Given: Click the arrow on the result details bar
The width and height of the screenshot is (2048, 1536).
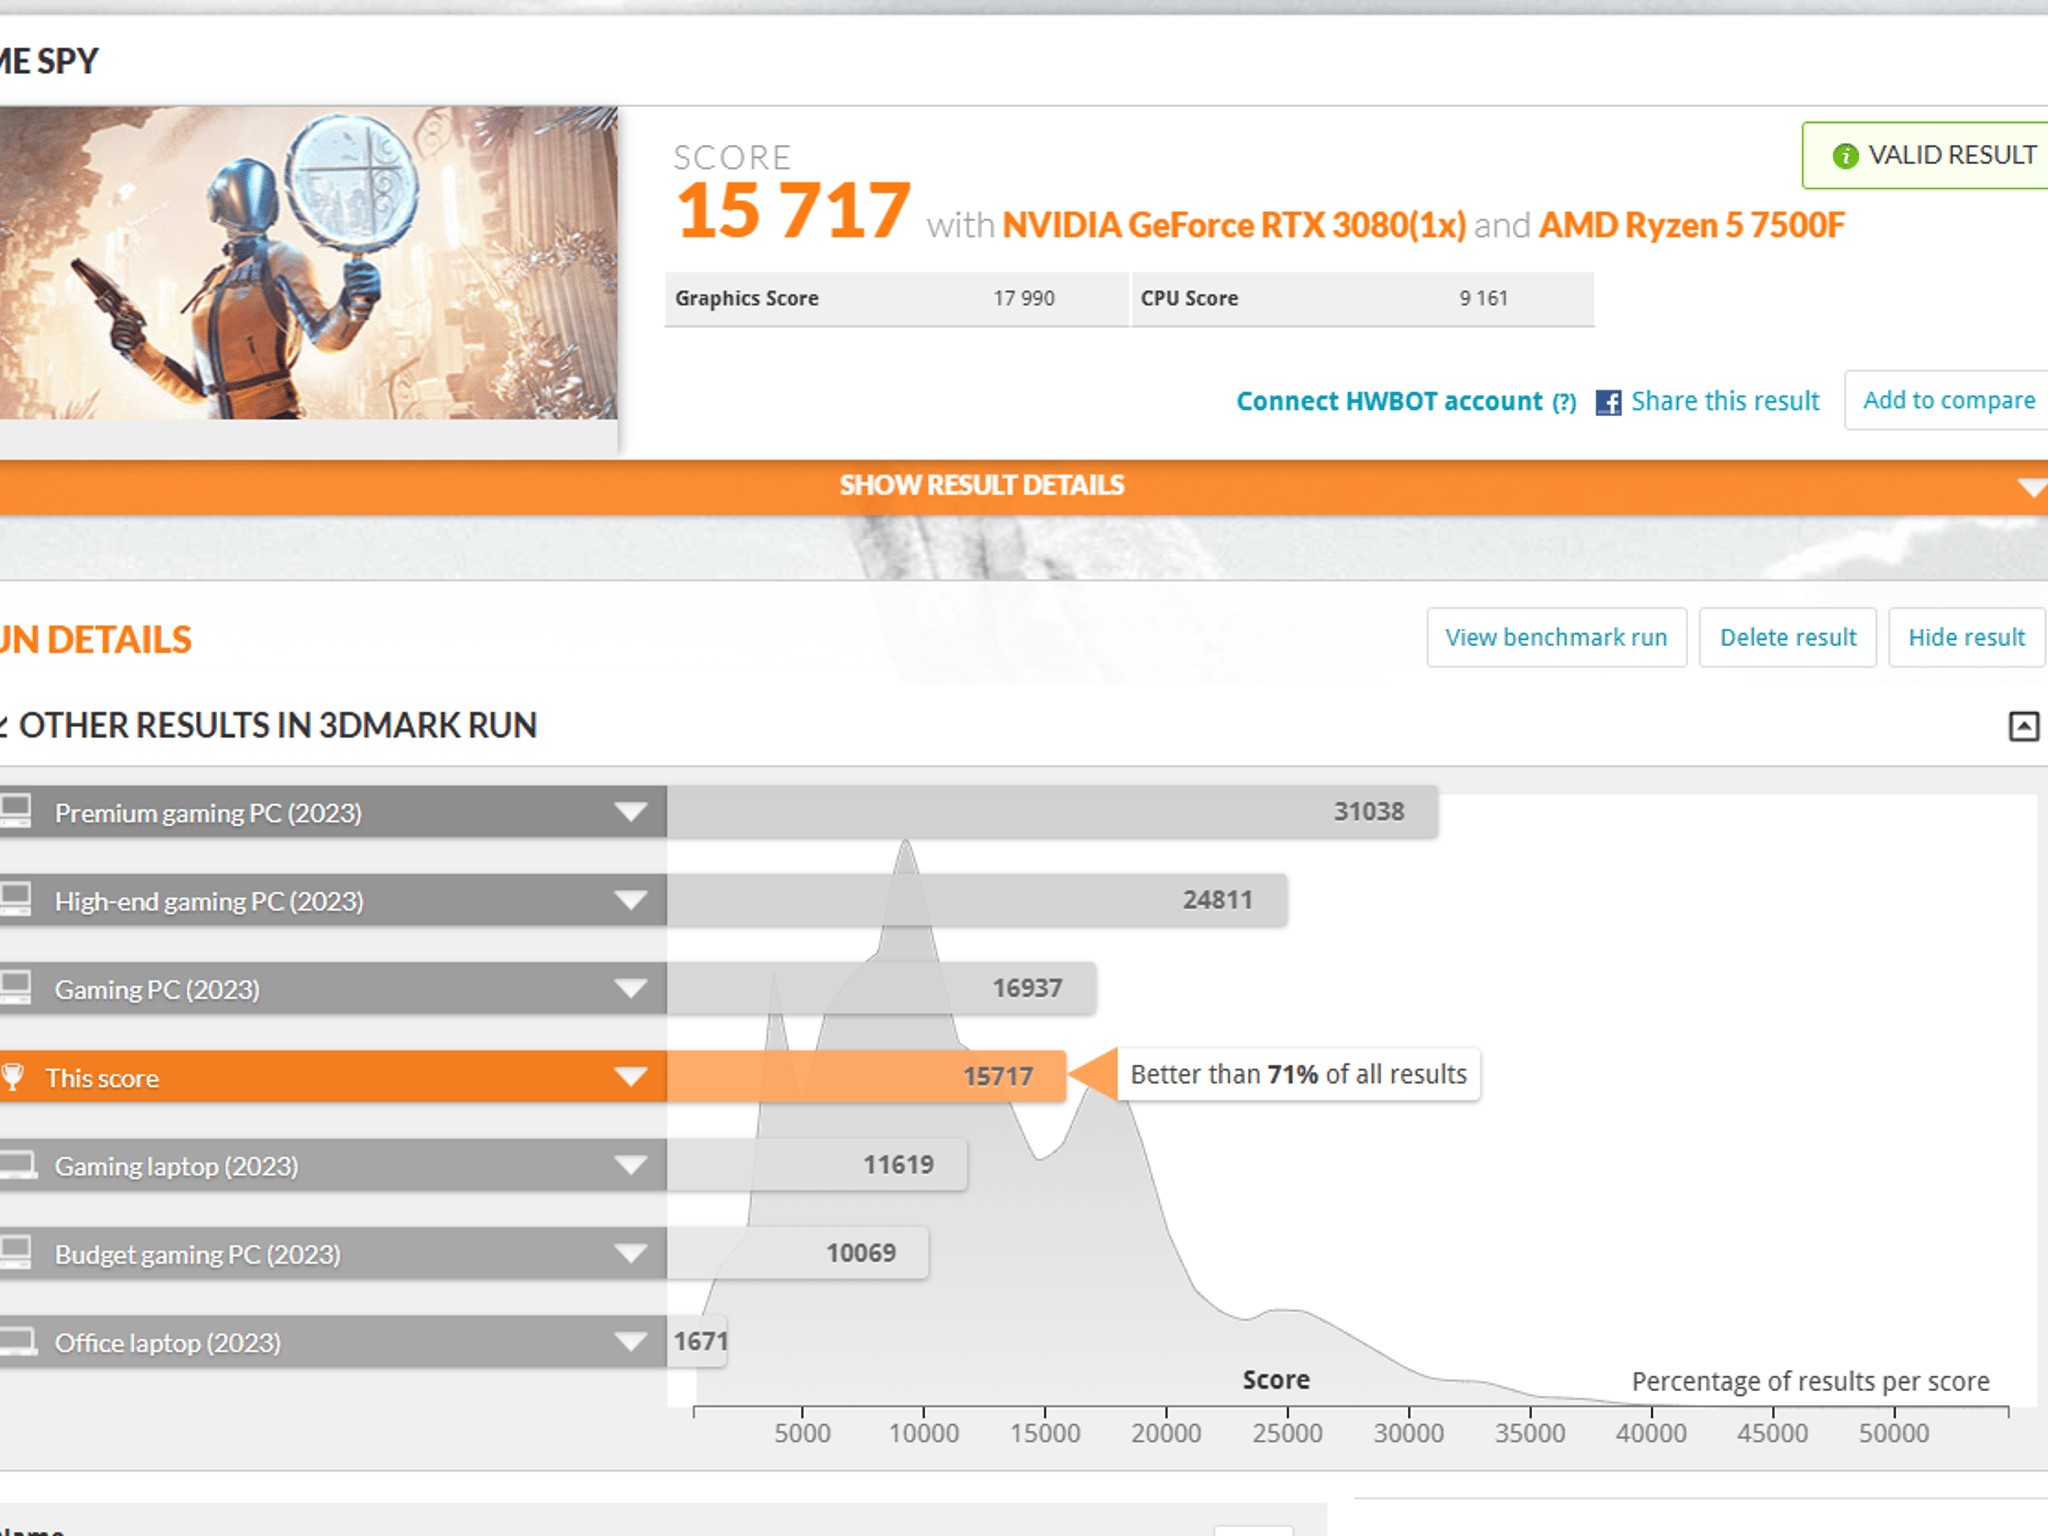Looking at the screenshot, I should coord(2031,488).
